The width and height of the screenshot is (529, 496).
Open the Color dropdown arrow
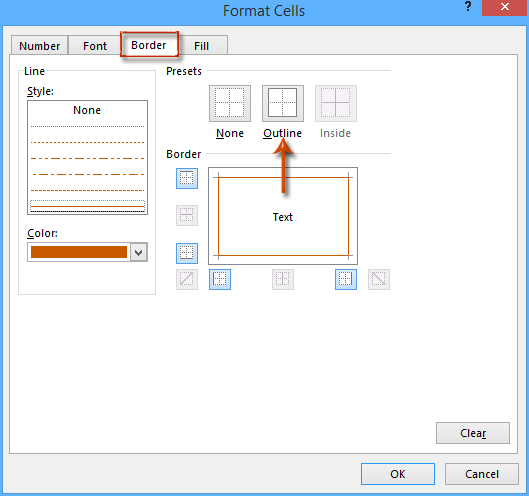pyautogui.click(x=139, y=252)
